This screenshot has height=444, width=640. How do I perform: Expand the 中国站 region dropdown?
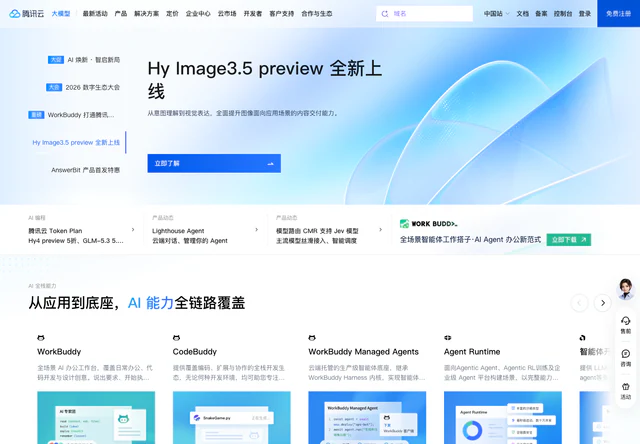point(496,13)
